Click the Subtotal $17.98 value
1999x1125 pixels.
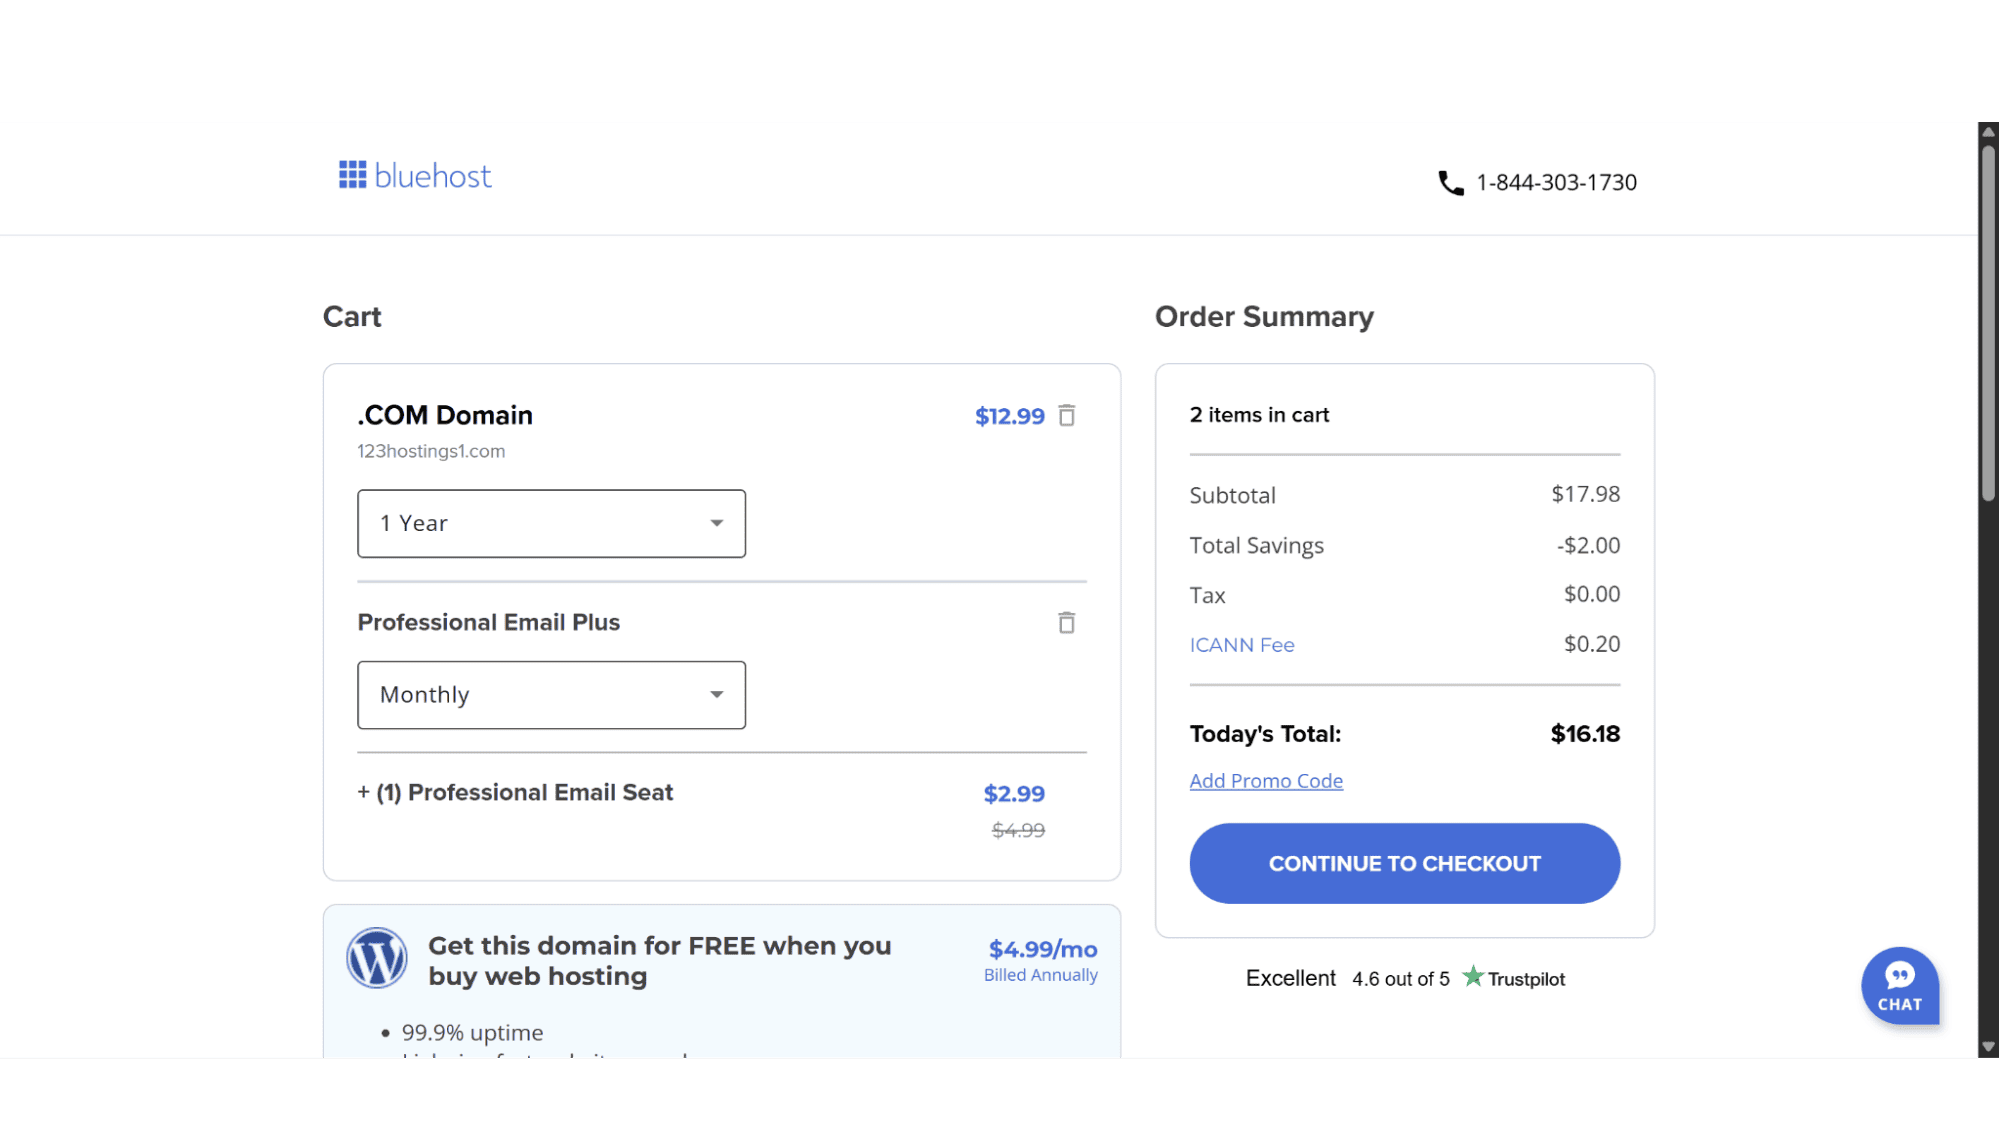(x=1585, y=494)
